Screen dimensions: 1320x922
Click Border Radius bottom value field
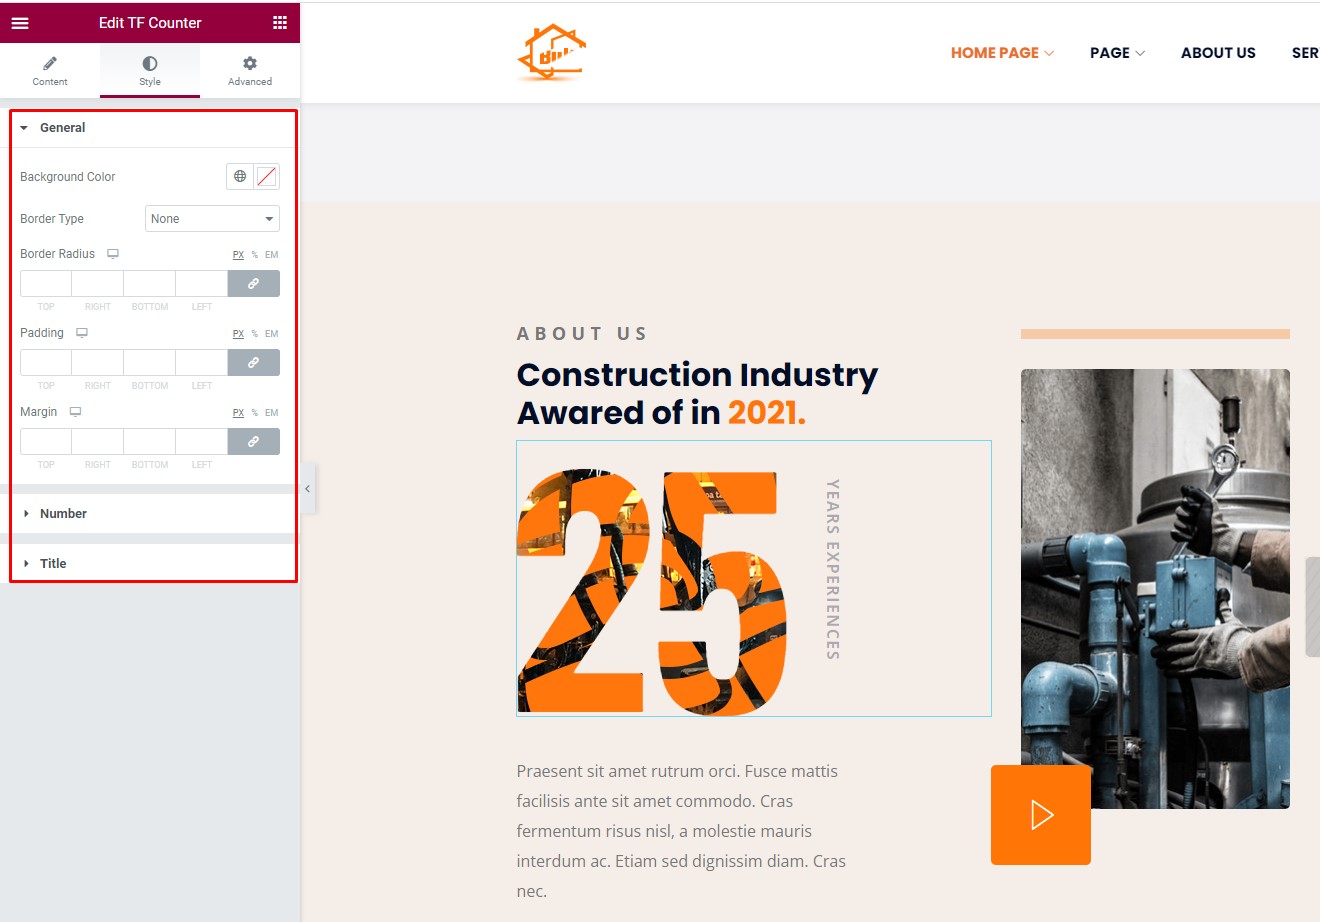click(x=150, y=284)
